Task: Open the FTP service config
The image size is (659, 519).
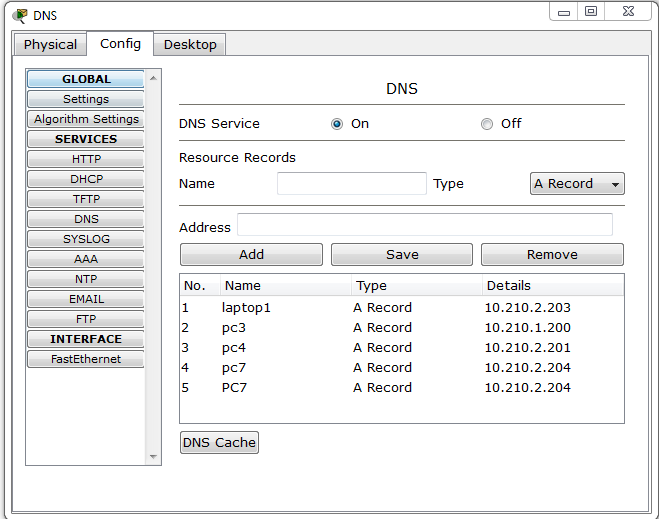Action: [86, 319]
